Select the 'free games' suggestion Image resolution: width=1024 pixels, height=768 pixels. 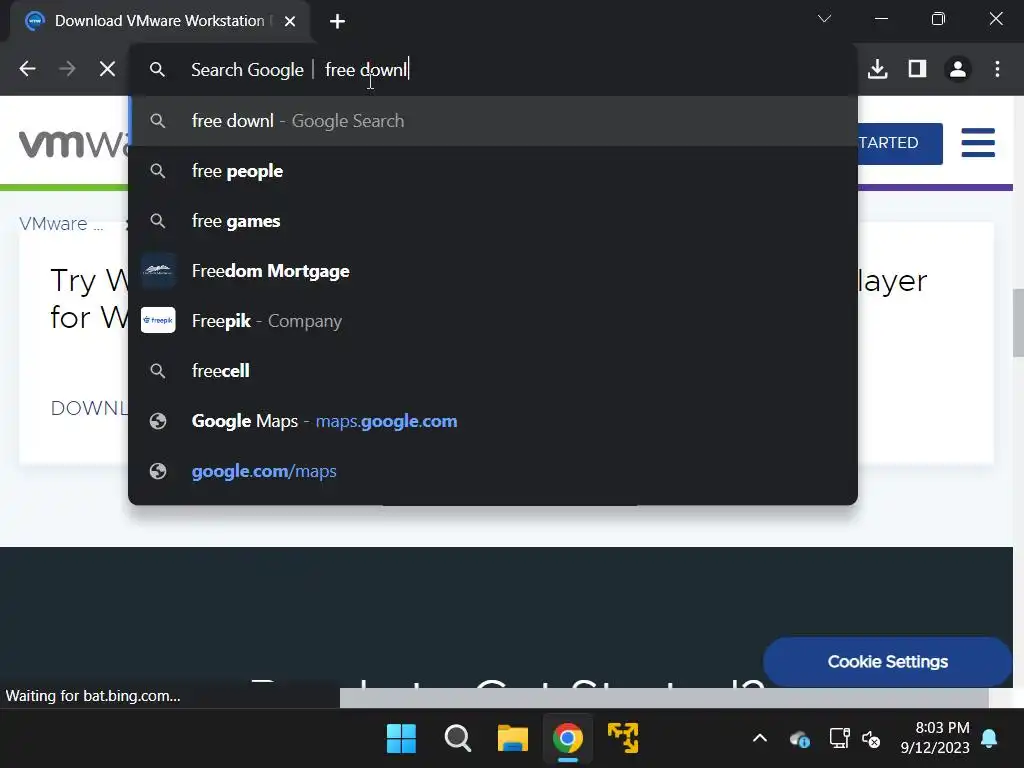493,221
